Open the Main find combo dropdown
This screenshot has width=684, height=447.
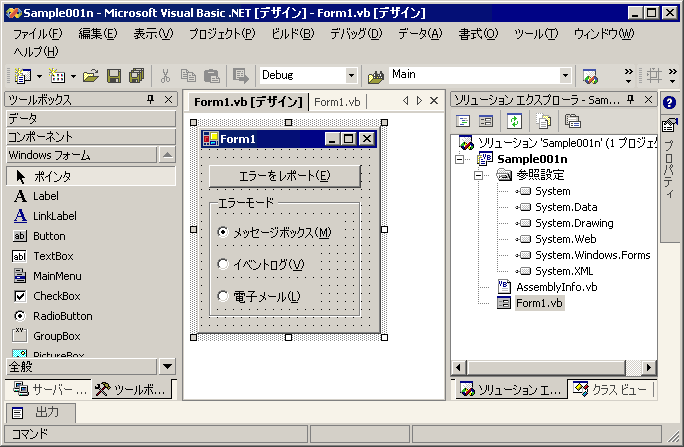[565, 75]
